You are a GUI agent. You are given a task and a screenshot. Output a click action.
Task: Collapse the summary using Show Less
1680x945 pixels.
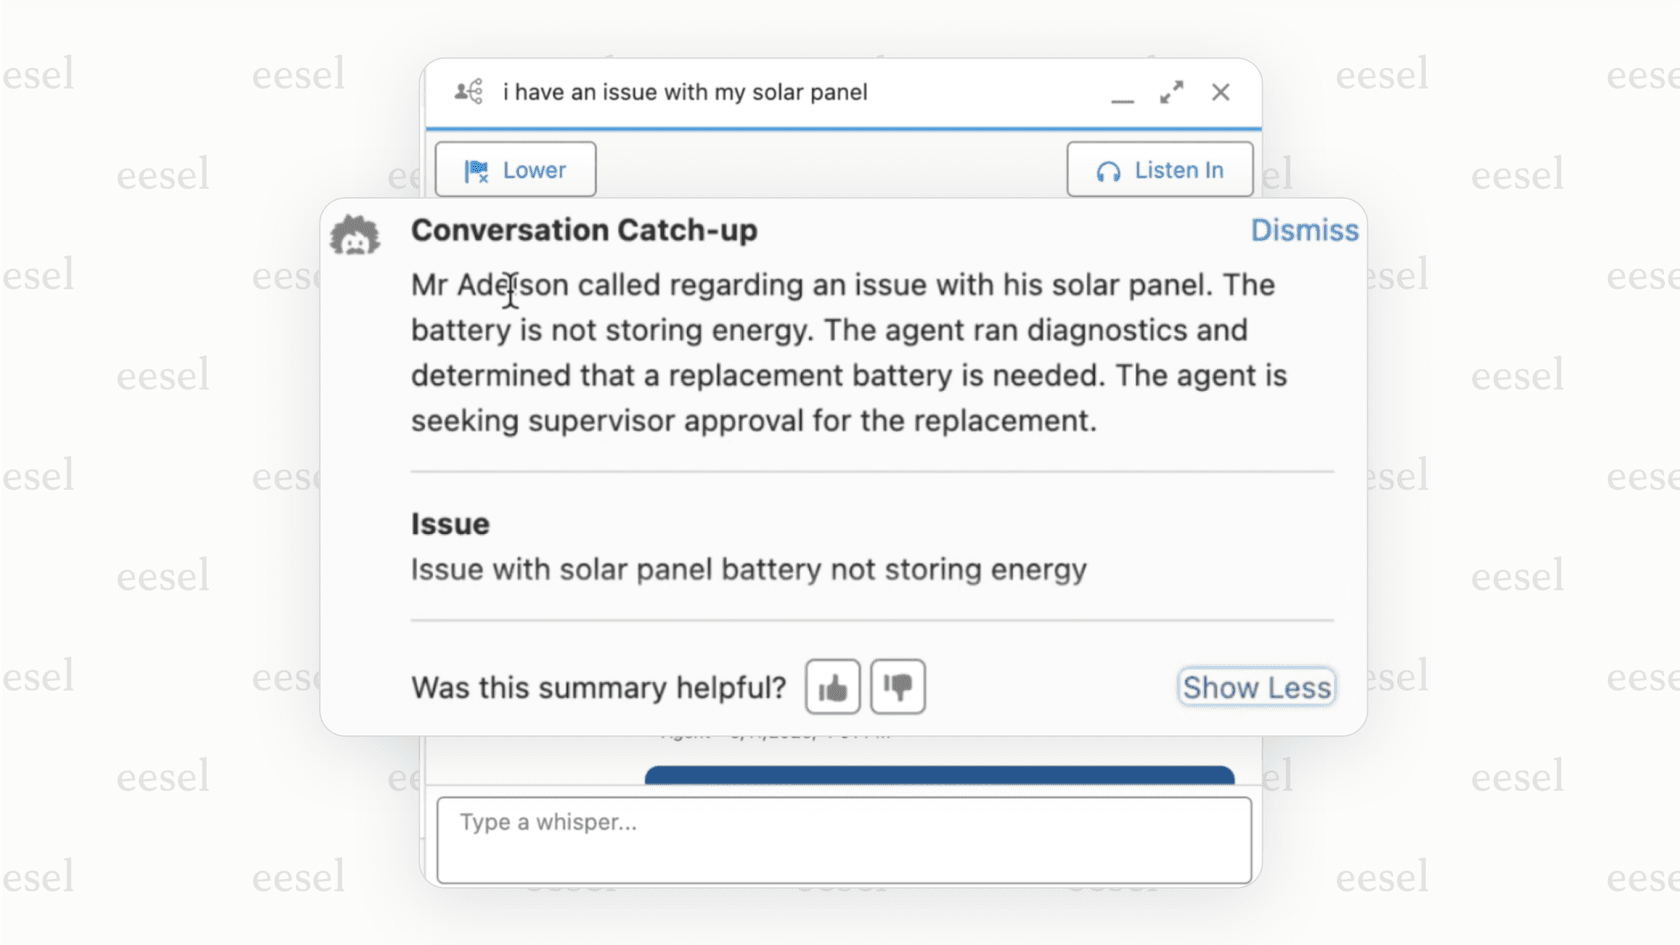(x=1256, y=687)
